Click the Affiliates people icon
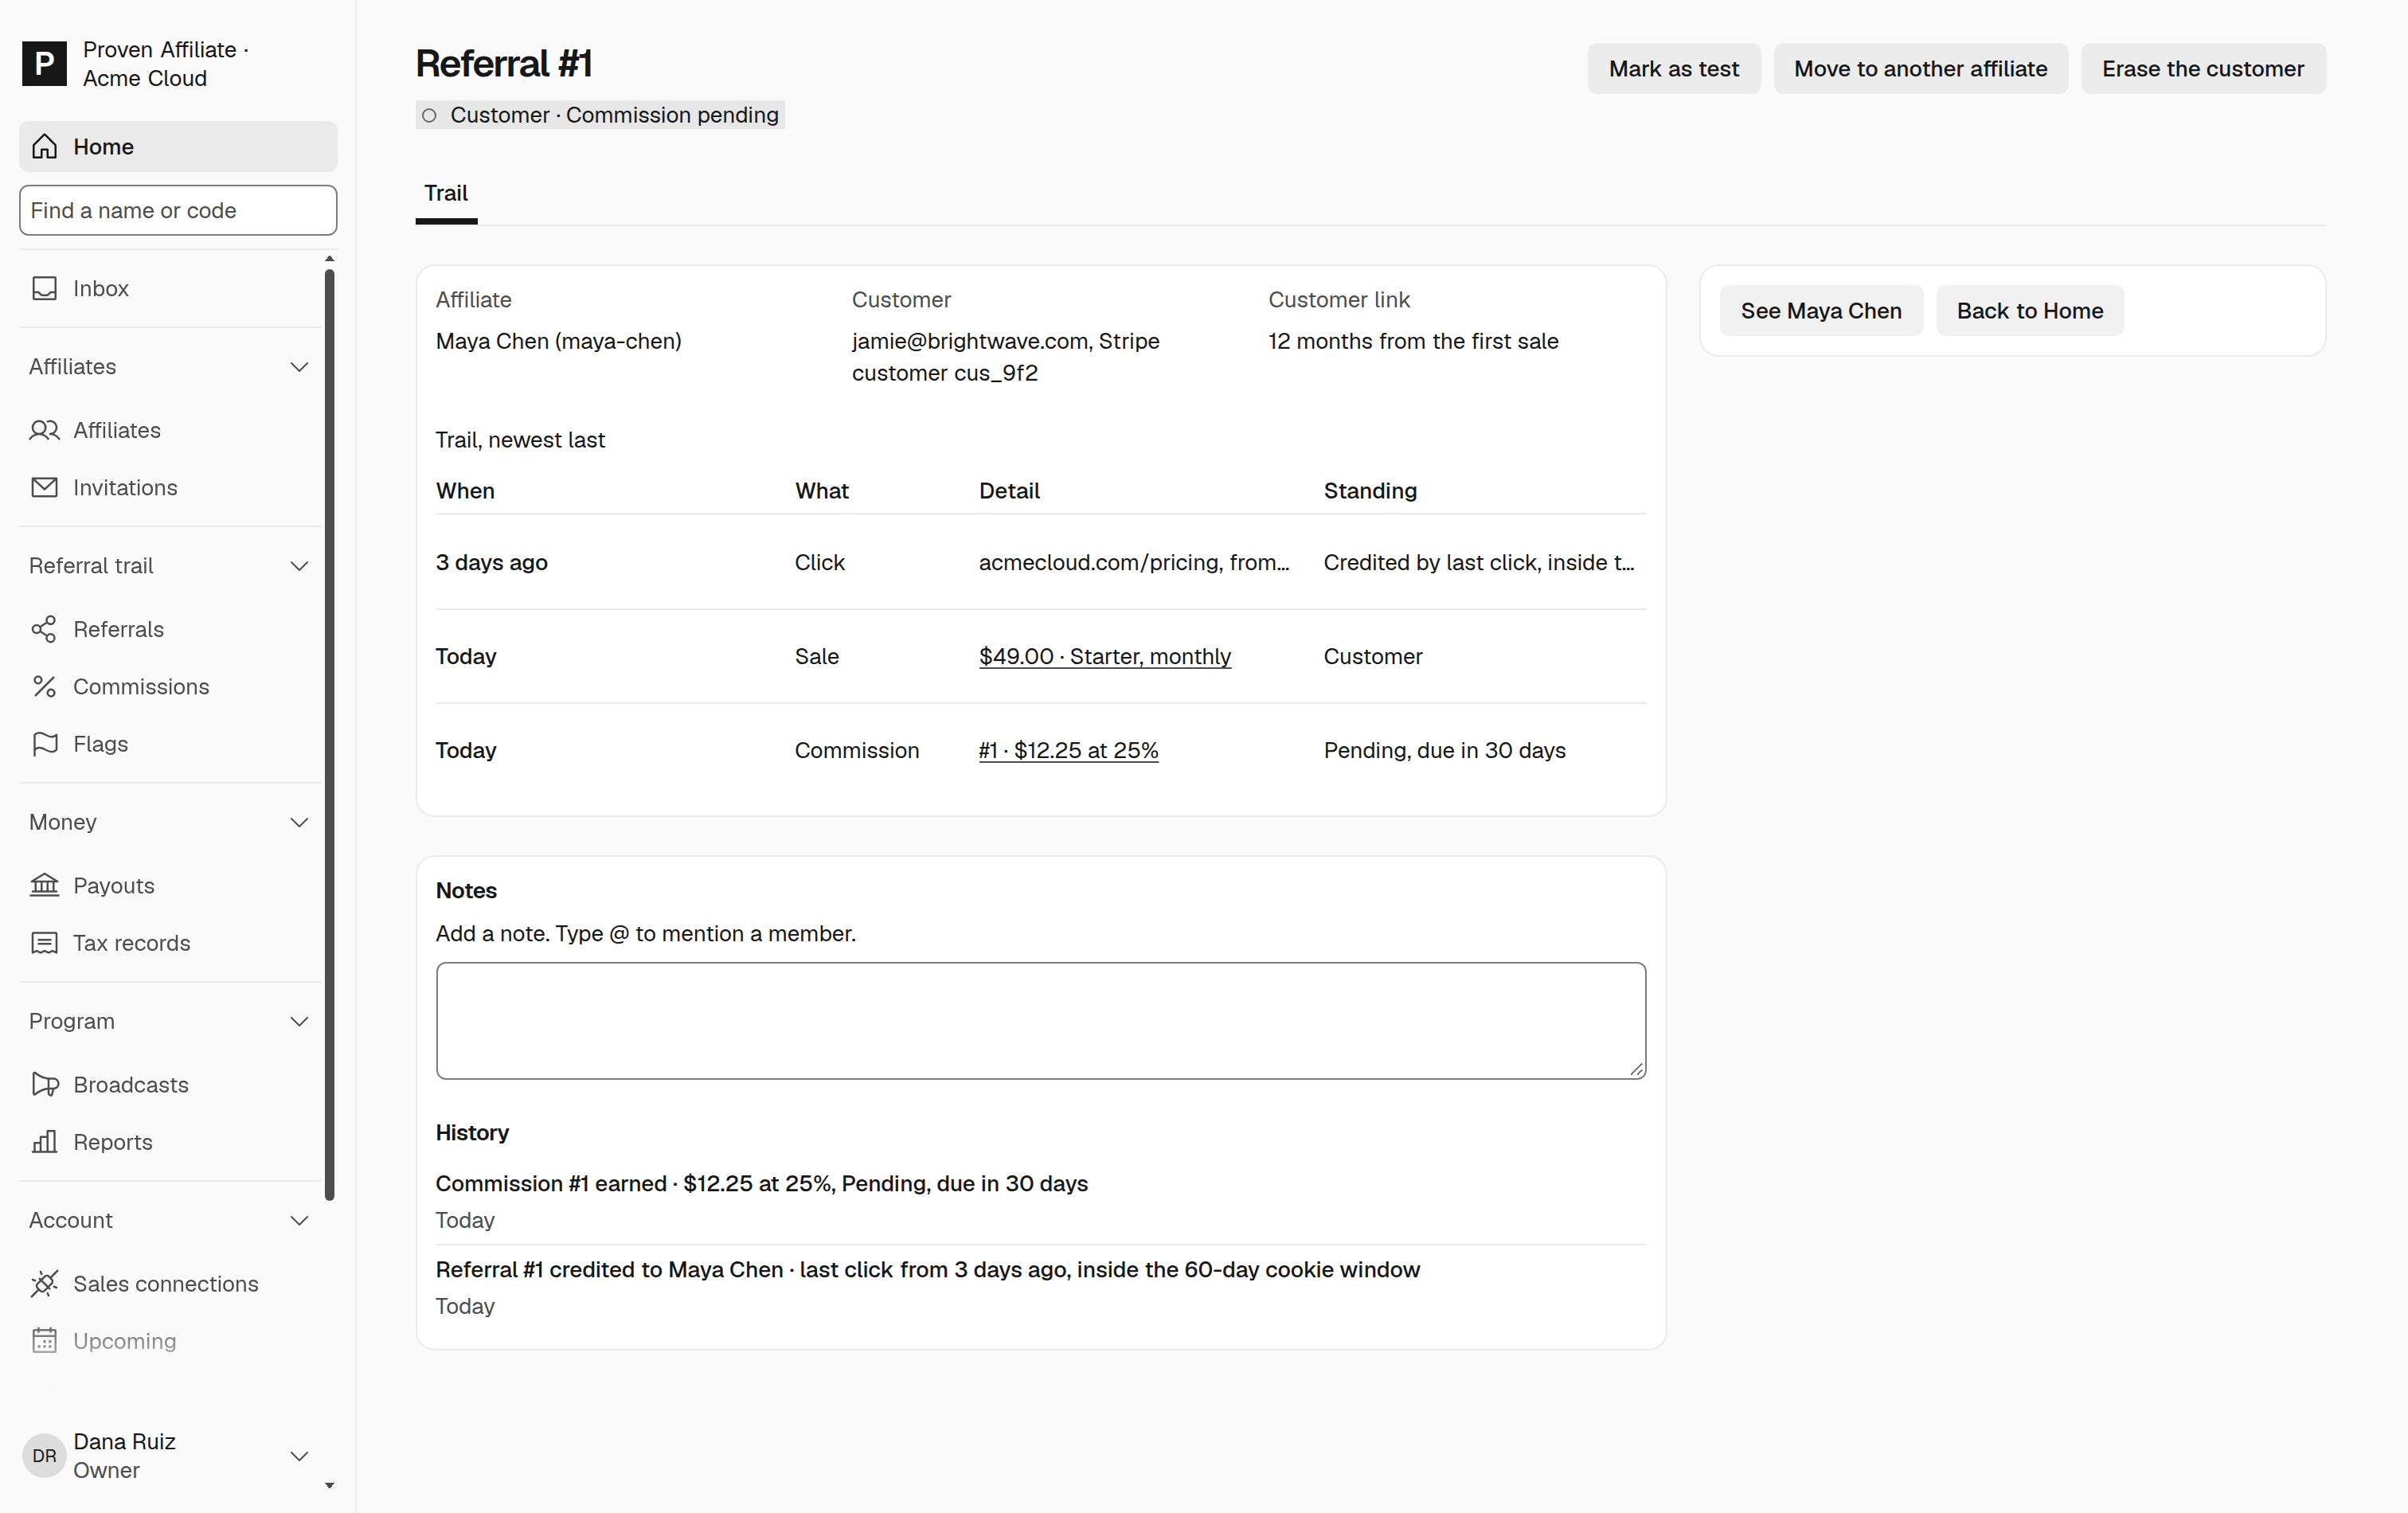The width and height of the screenshot is (2408, 1513). click(44, 430)
